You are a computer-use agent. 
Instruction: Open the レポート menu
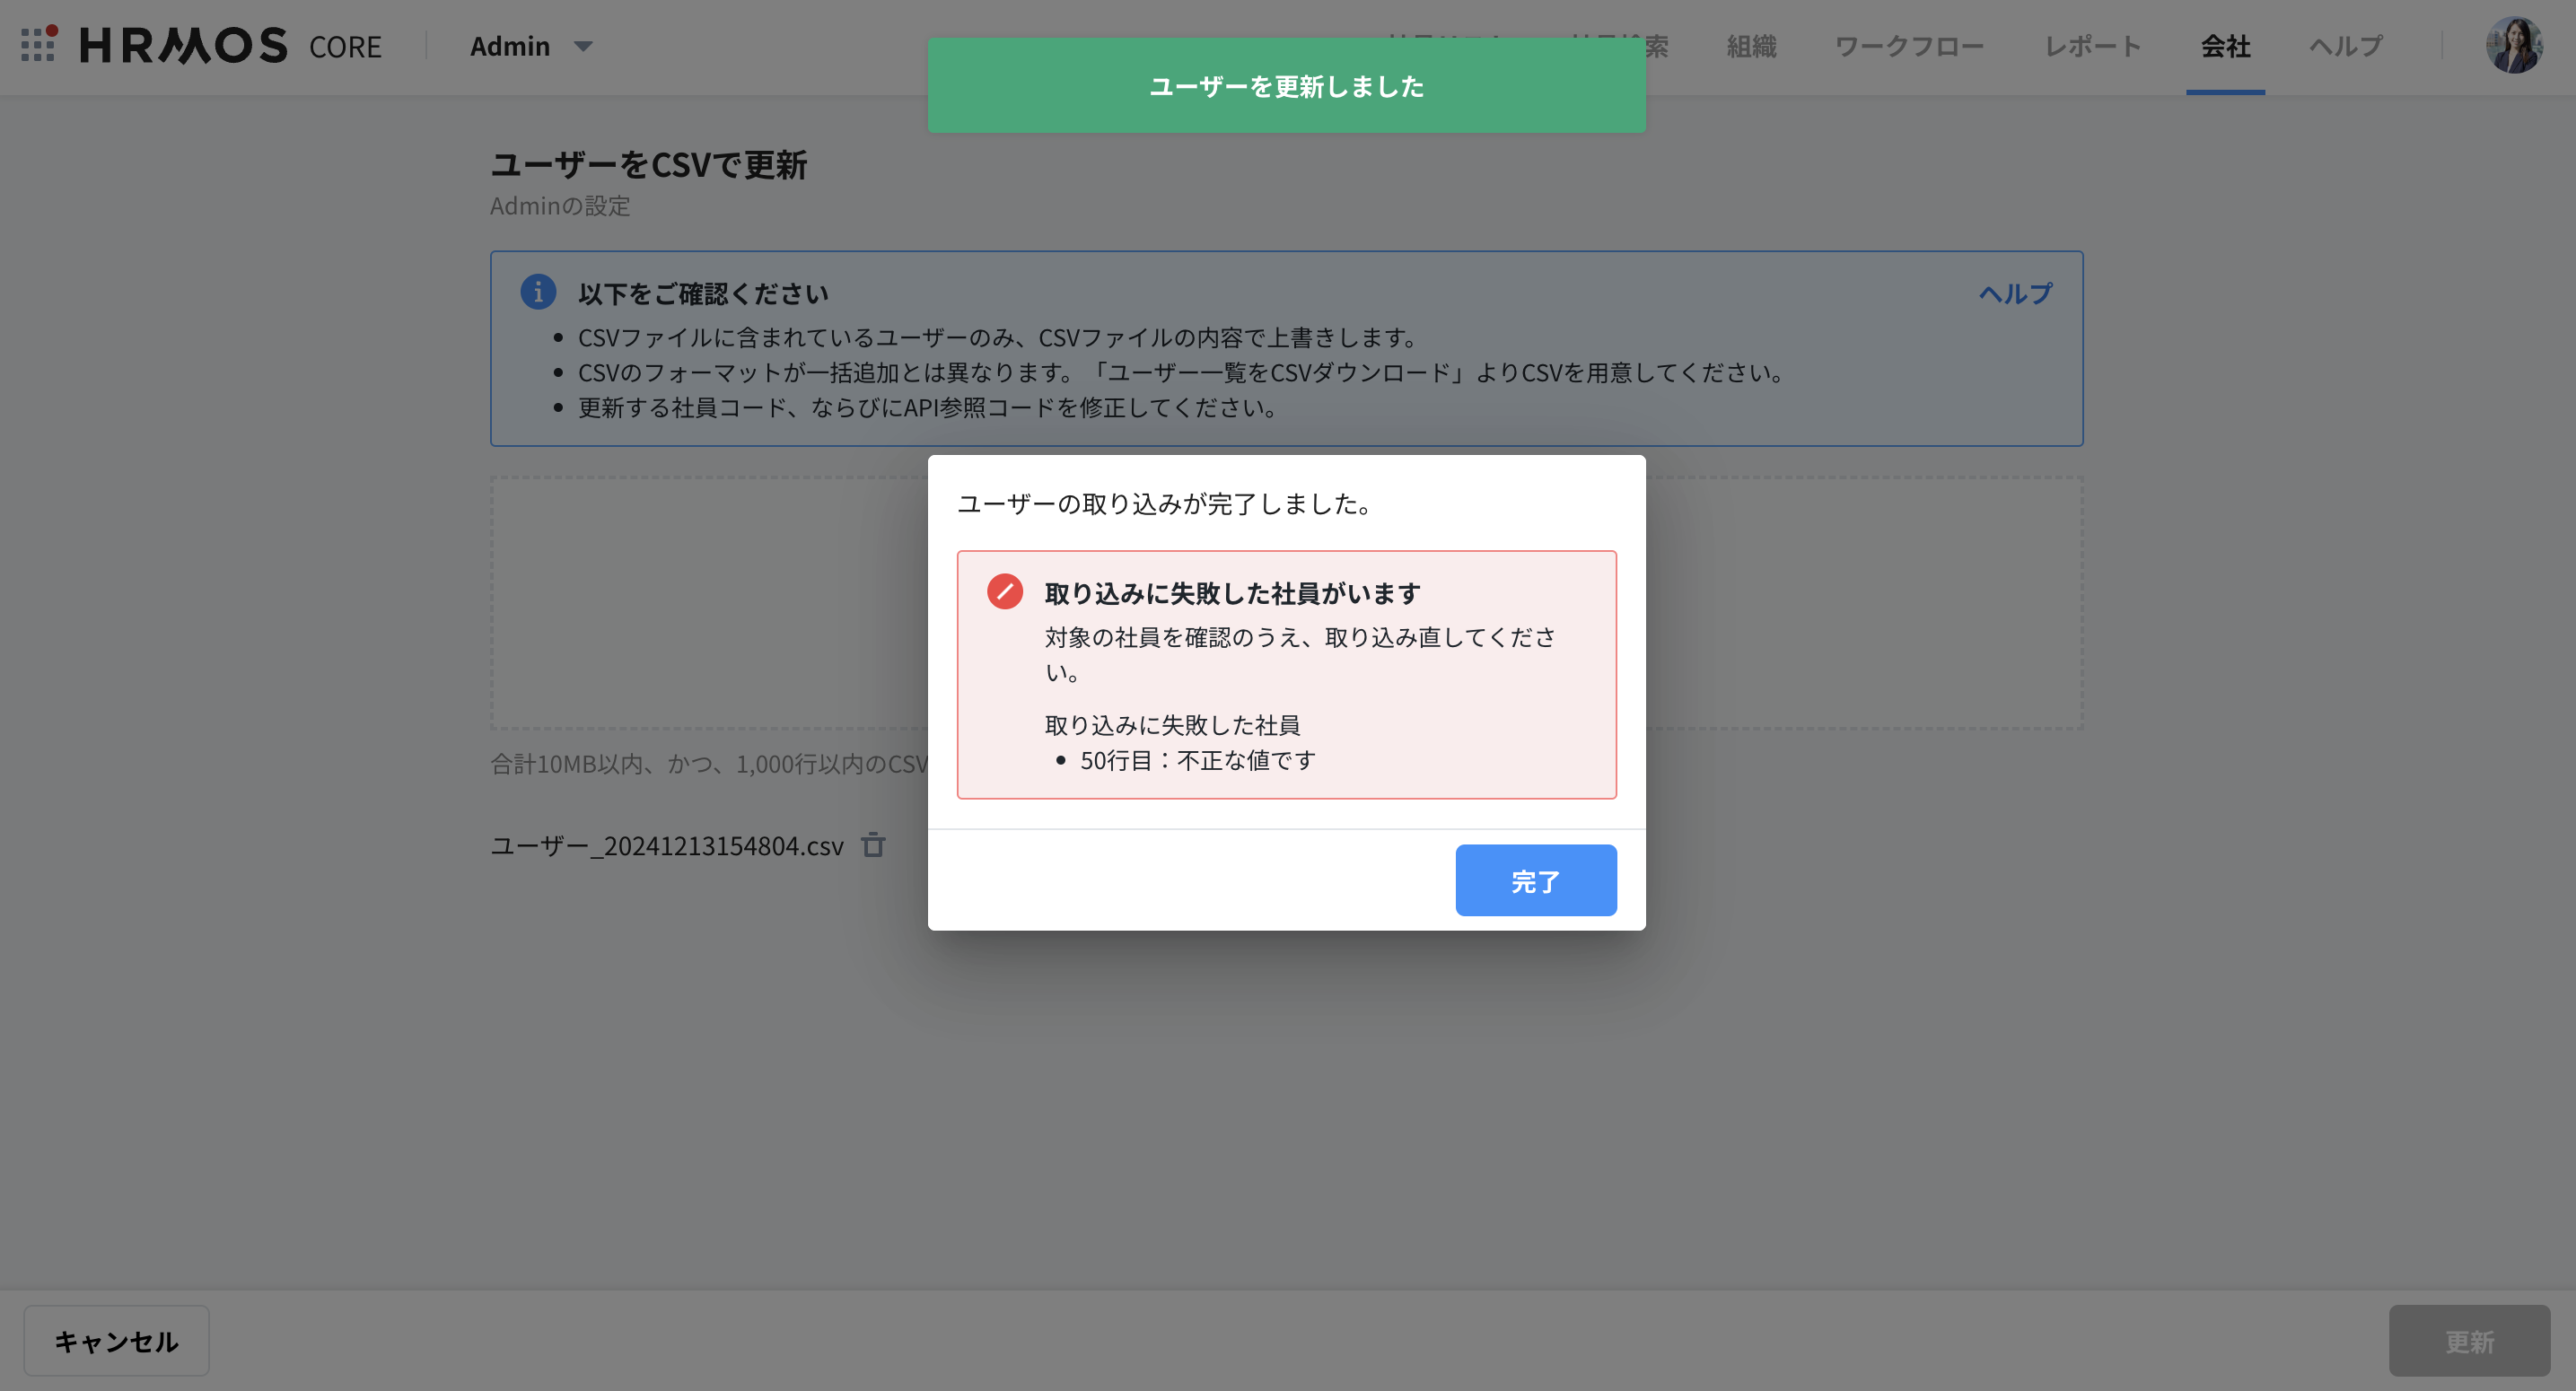coord(2092,46)
